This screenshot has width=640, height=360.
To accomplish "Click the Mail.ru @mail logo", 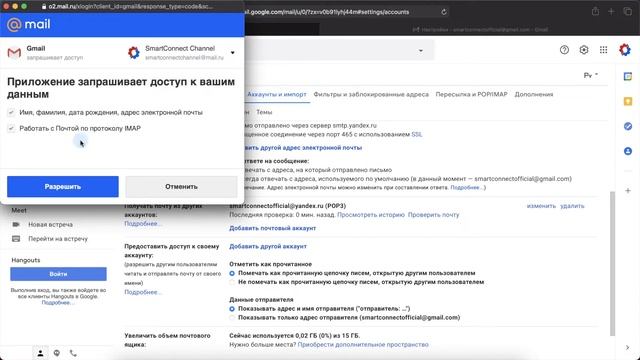I will click(x=29, y=24).
